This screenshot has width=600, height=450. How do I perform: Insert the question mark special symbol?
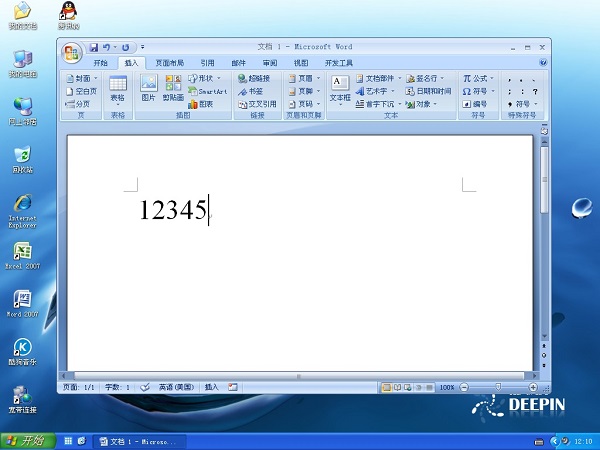(x=535, y=91)
